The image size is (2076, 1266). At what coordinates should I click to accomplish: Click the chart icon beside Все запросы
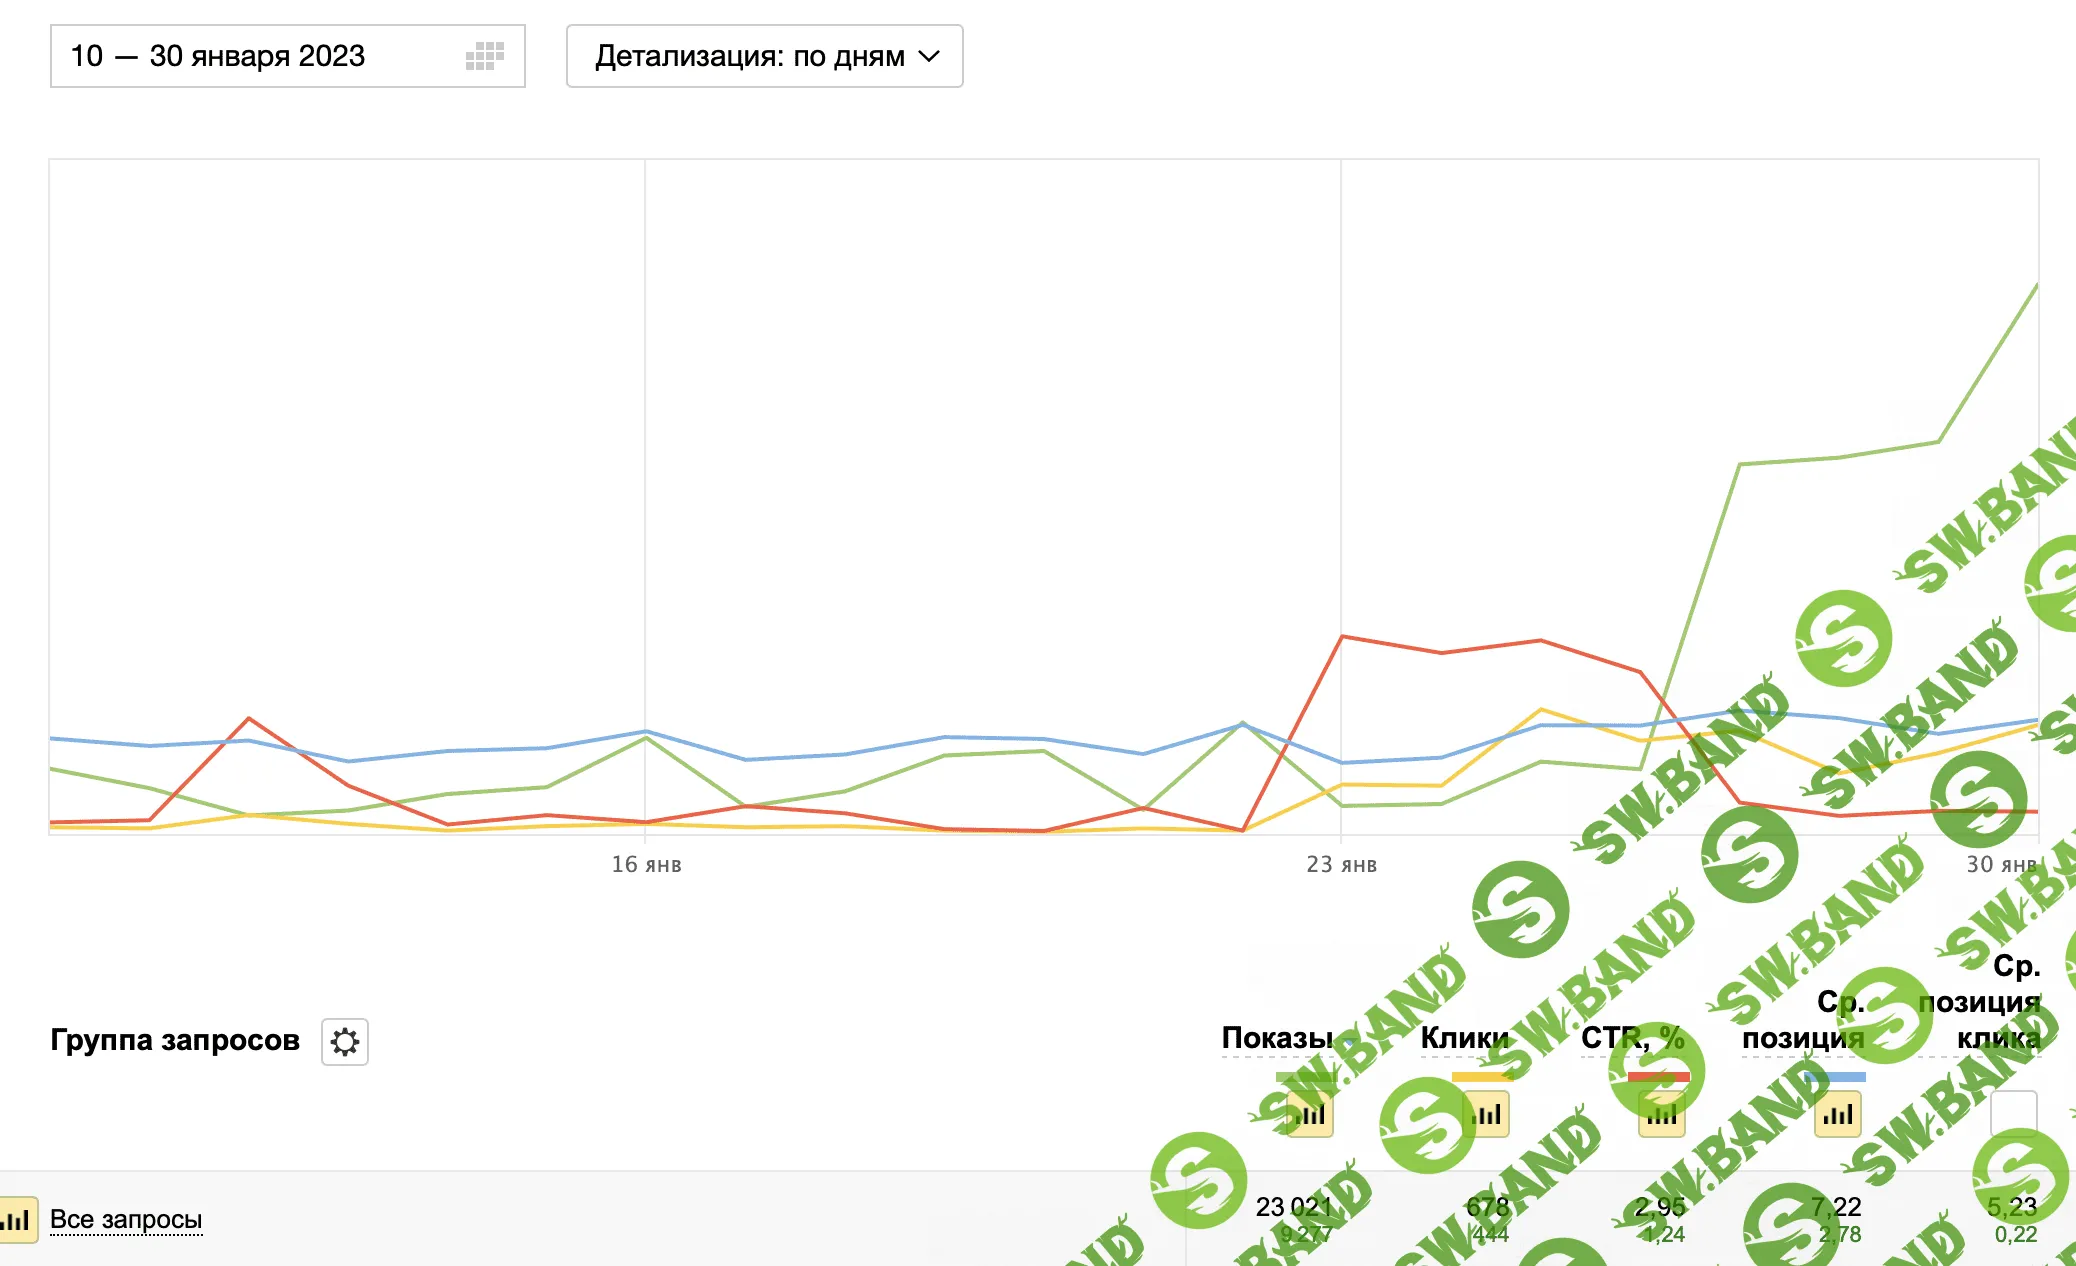[17, 1220]
